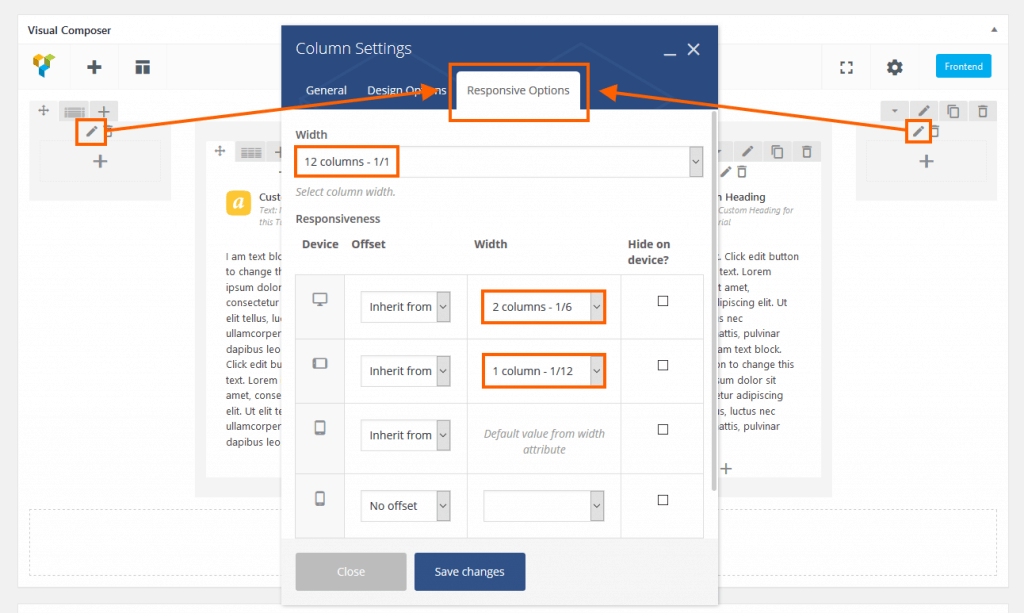
Task: Change the first row's column layout icon
Action: (x=74, y=112)
